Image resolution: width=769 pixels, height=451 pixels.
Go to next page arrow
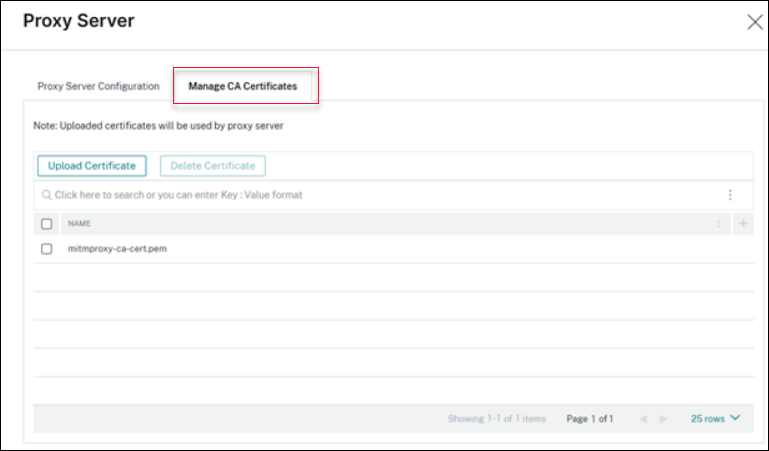[663, 419]
